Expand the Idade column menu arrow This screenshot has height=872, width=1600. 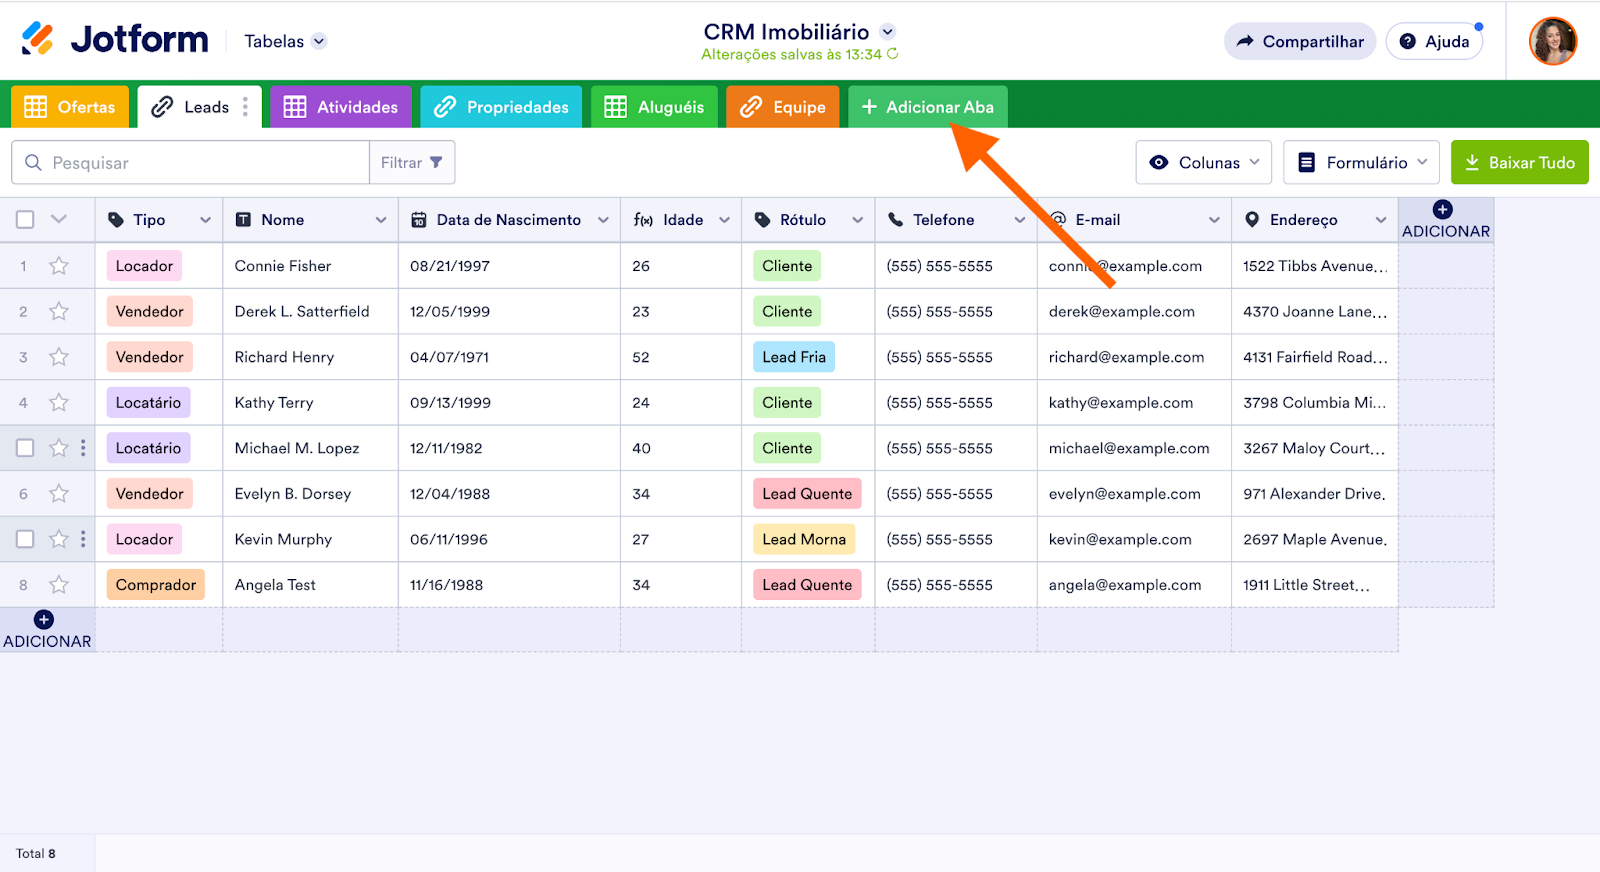click(724, 220)
